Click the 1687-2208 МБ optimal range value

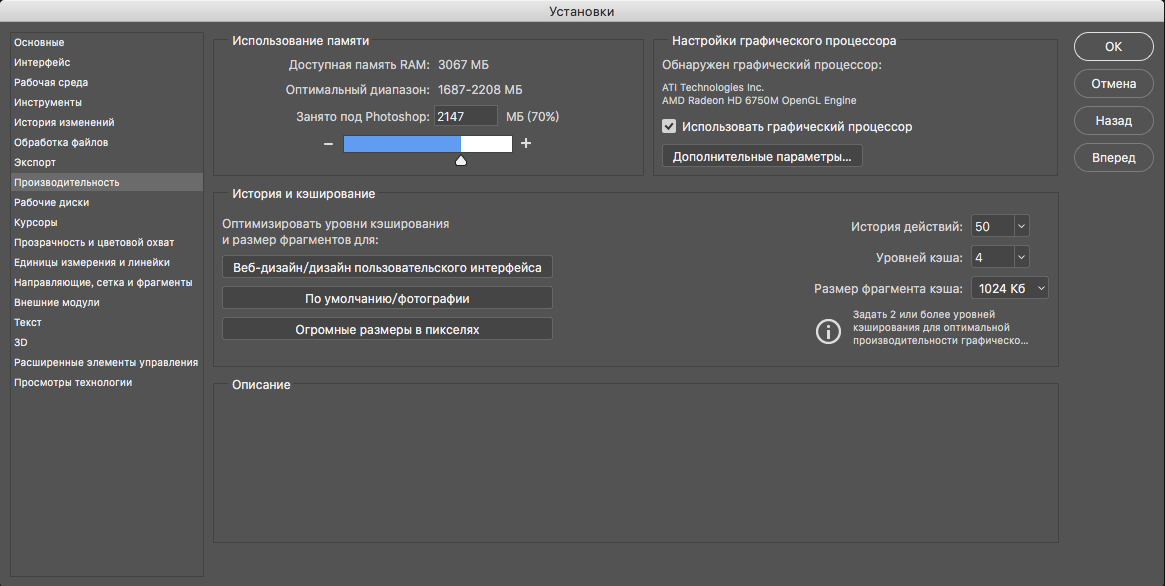[x=480, y=90]
